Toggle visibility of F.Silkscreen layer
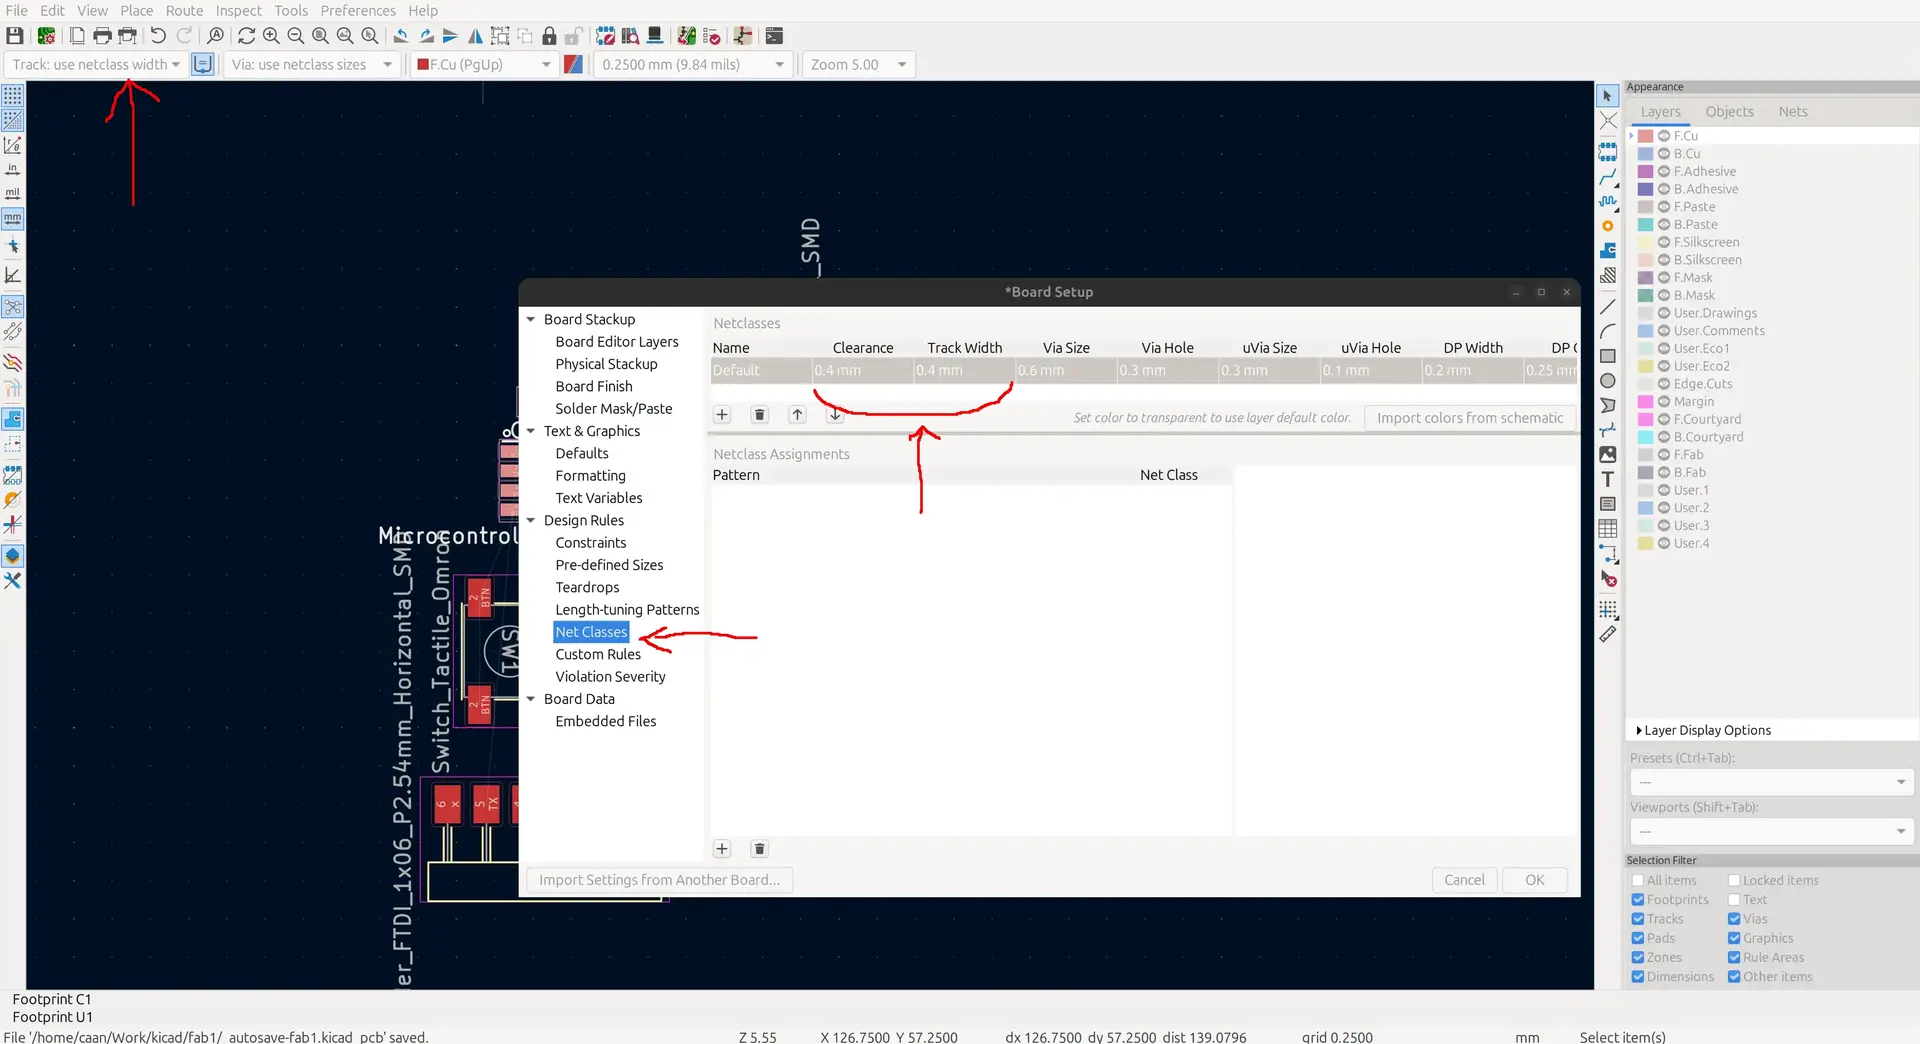 [x=1664, y=242]
